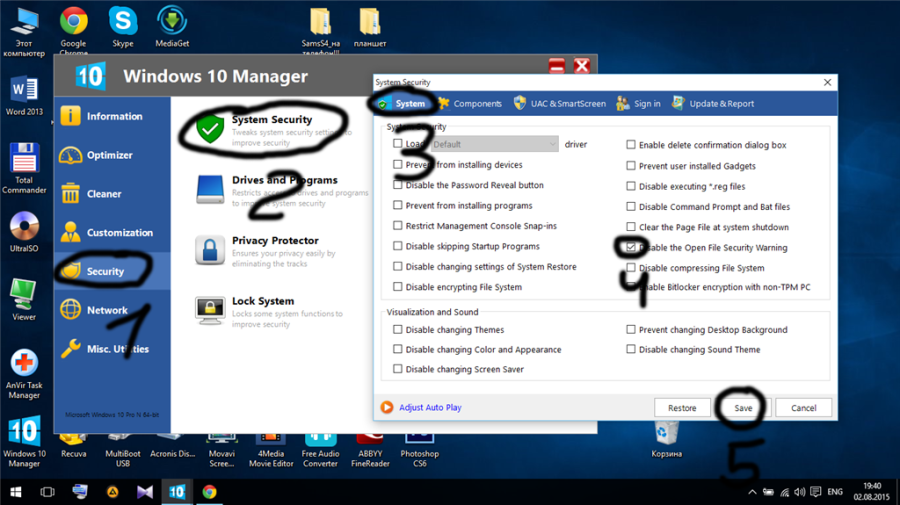Image resolution: width=900 pixels, height=505 pixels.
Task: Click the Adjust Auto Play play icon
Action: click(387, 407)
